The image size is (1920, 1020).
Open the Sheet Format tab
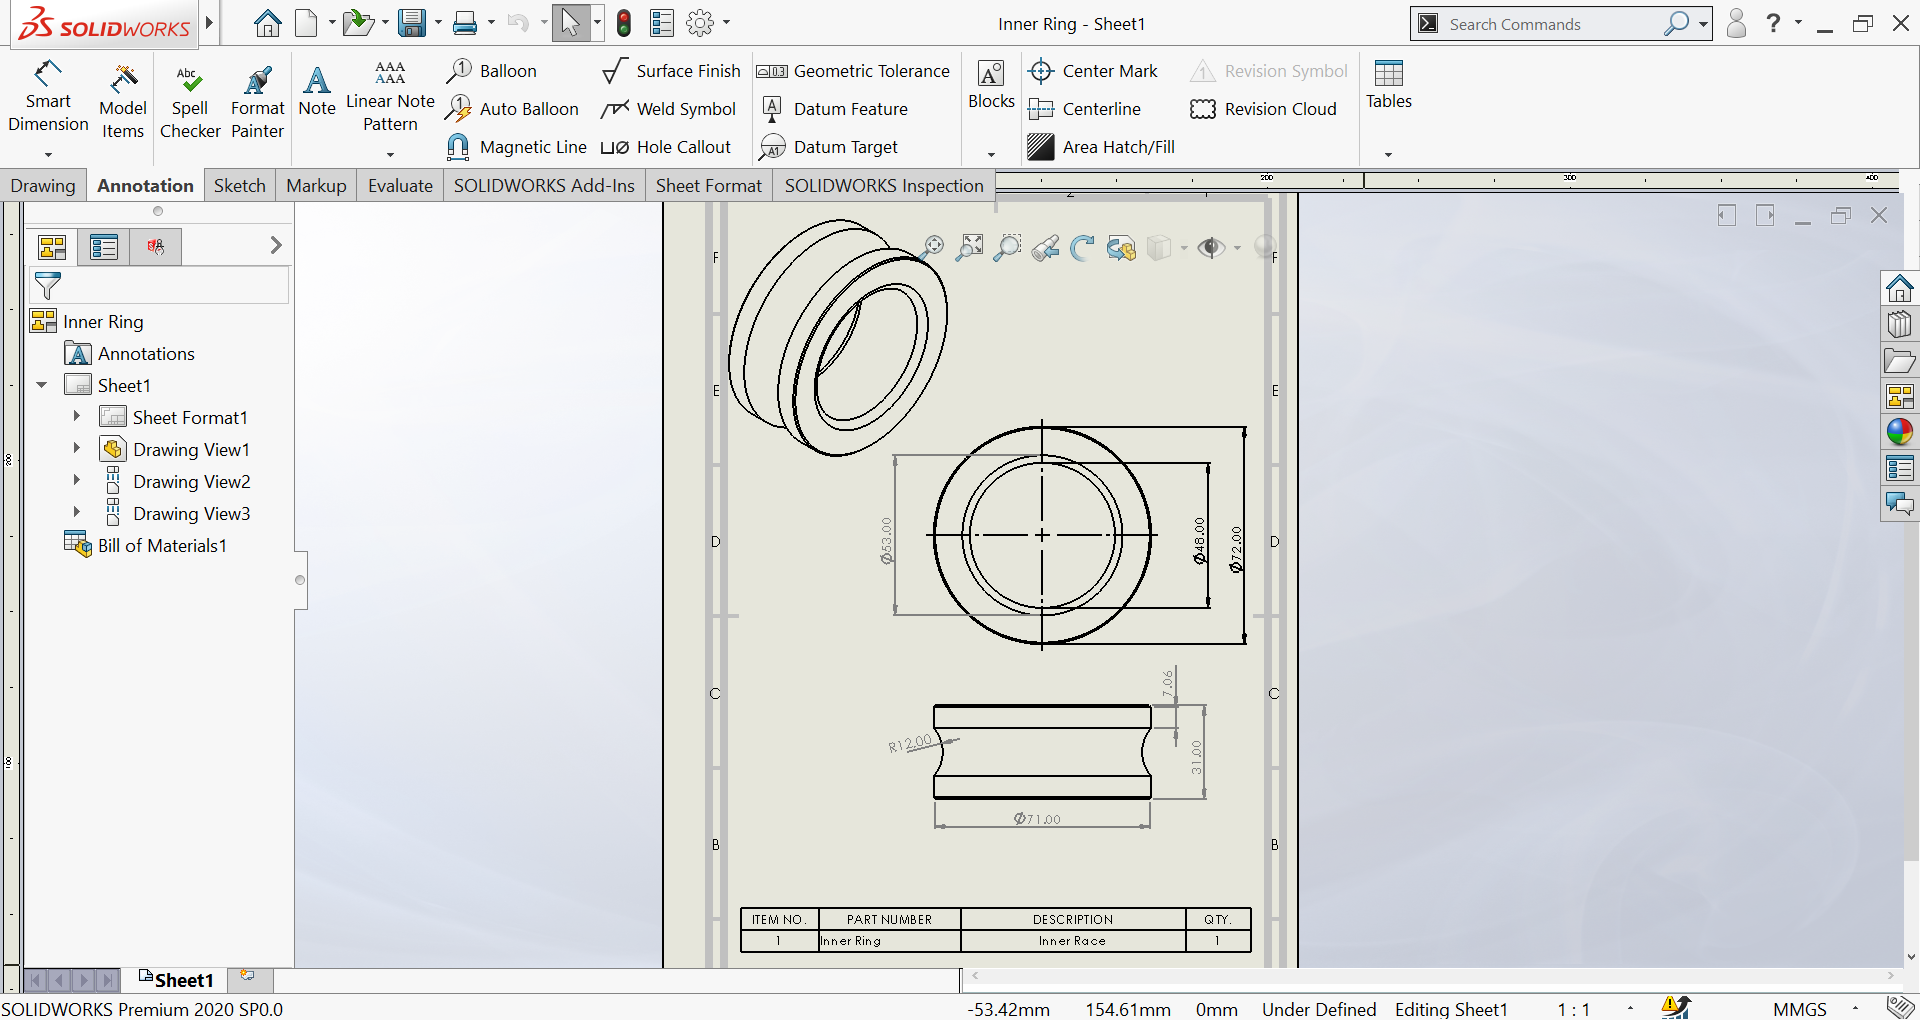[708, 186]
